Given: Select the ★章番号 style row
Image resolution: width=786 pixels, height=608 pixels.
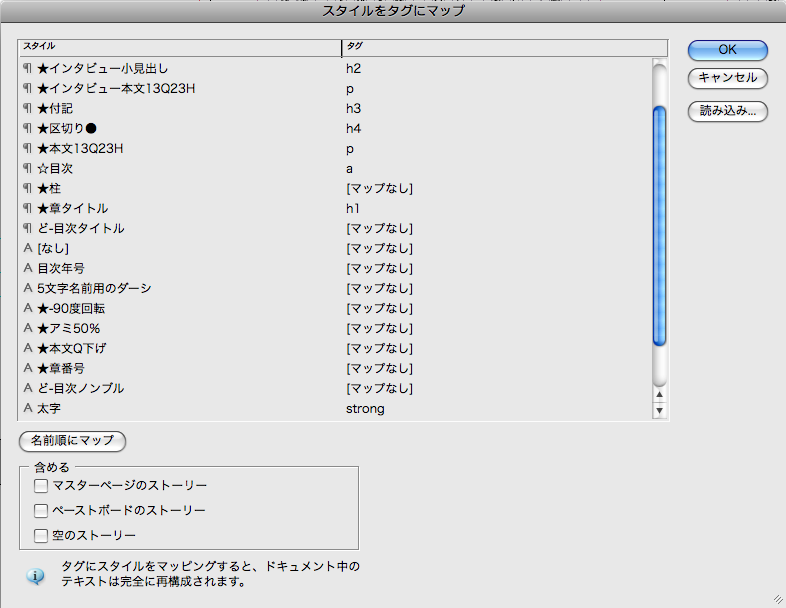Looking at the screenshot, I should coord(335,368).
